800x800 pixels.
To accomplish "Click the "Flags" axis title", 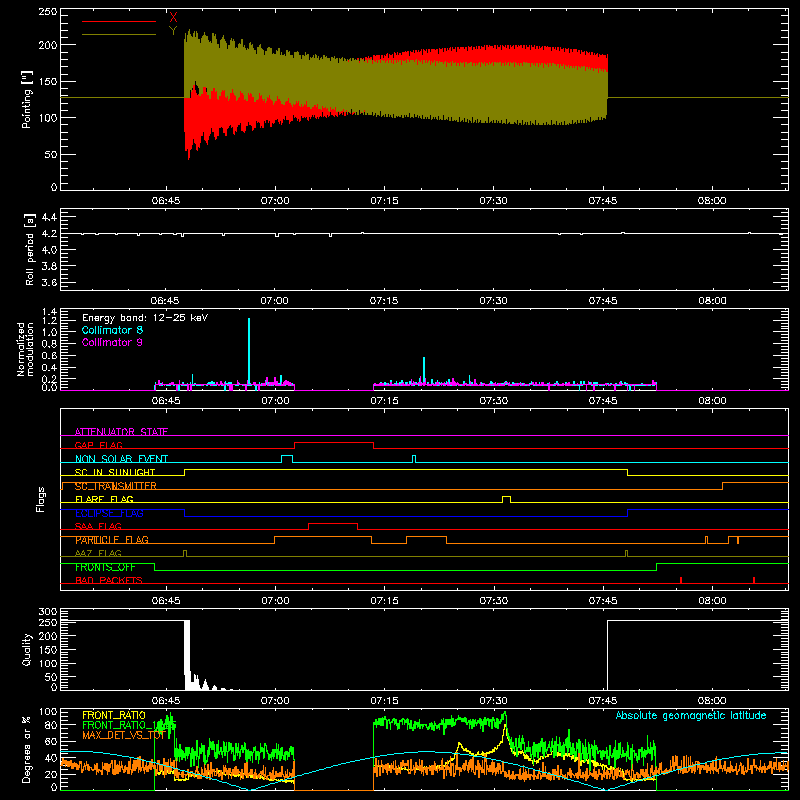I will point(40,499).
